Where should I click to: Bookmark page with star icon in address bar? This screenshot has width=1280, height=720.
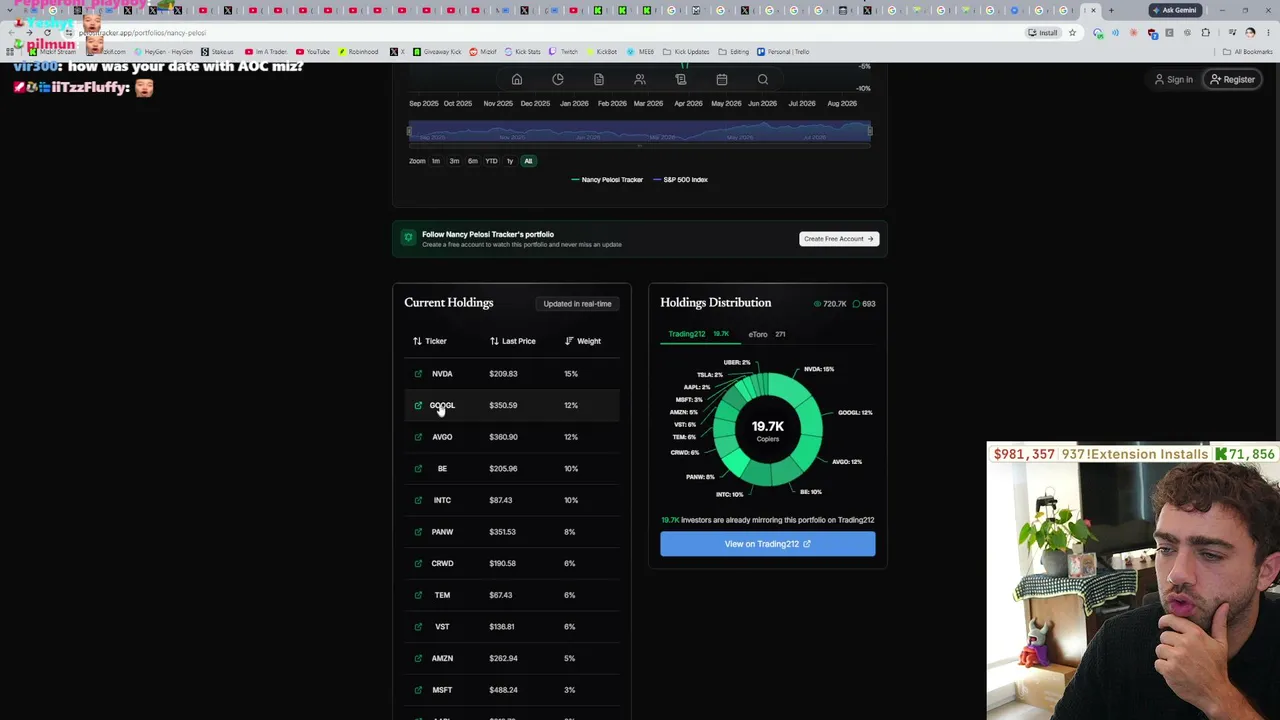1072,32
